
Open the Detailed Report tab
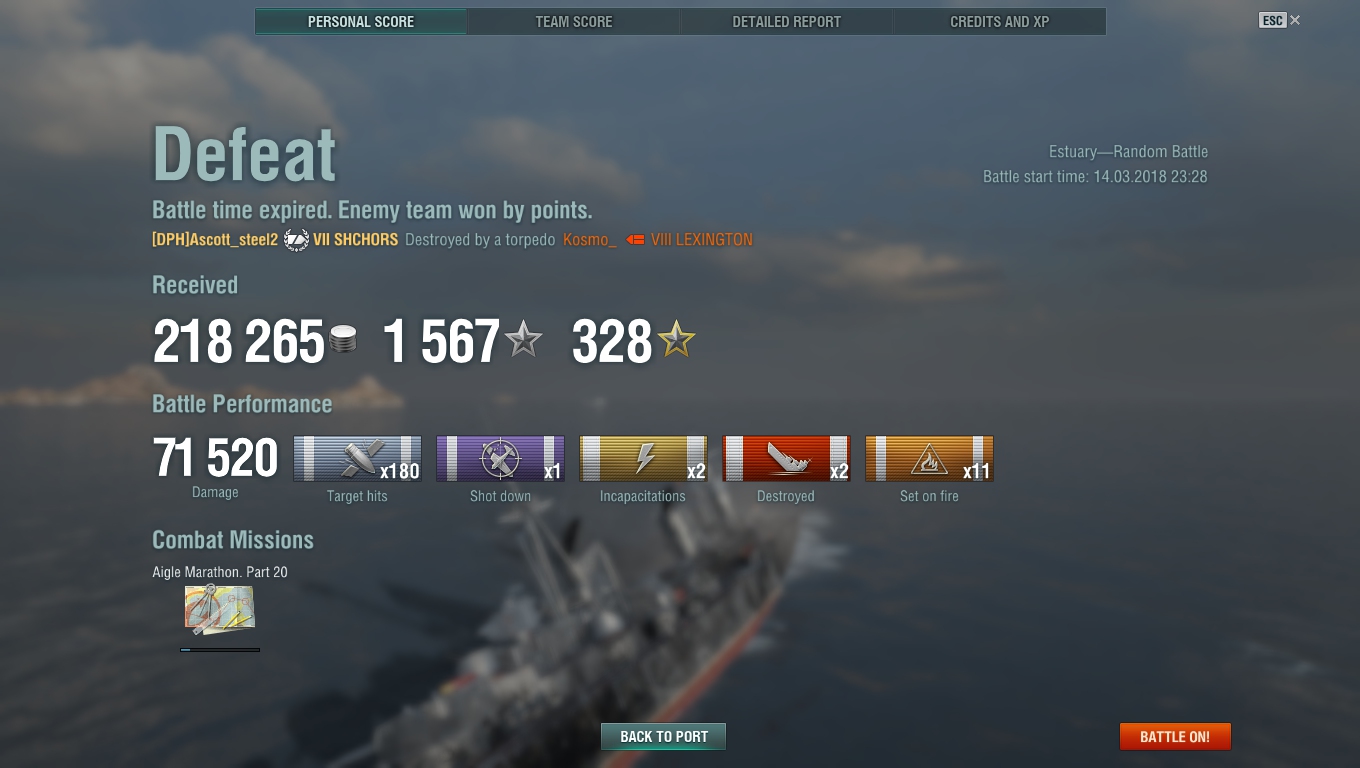[787, 21]
